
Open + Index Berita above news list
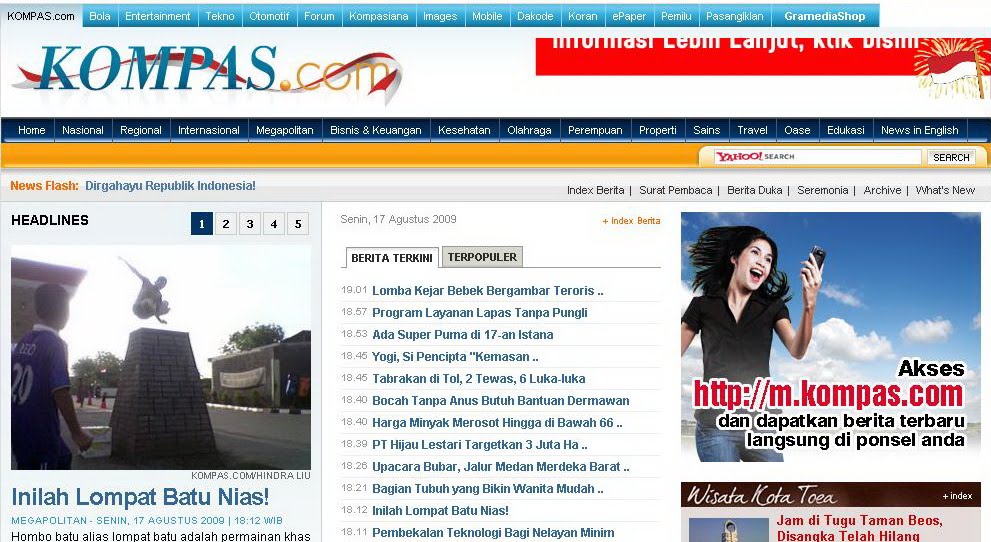point(631,221)
